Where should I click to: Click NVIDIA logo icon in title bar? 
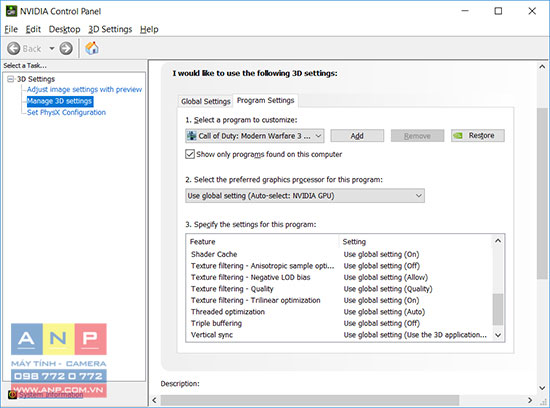11,11
